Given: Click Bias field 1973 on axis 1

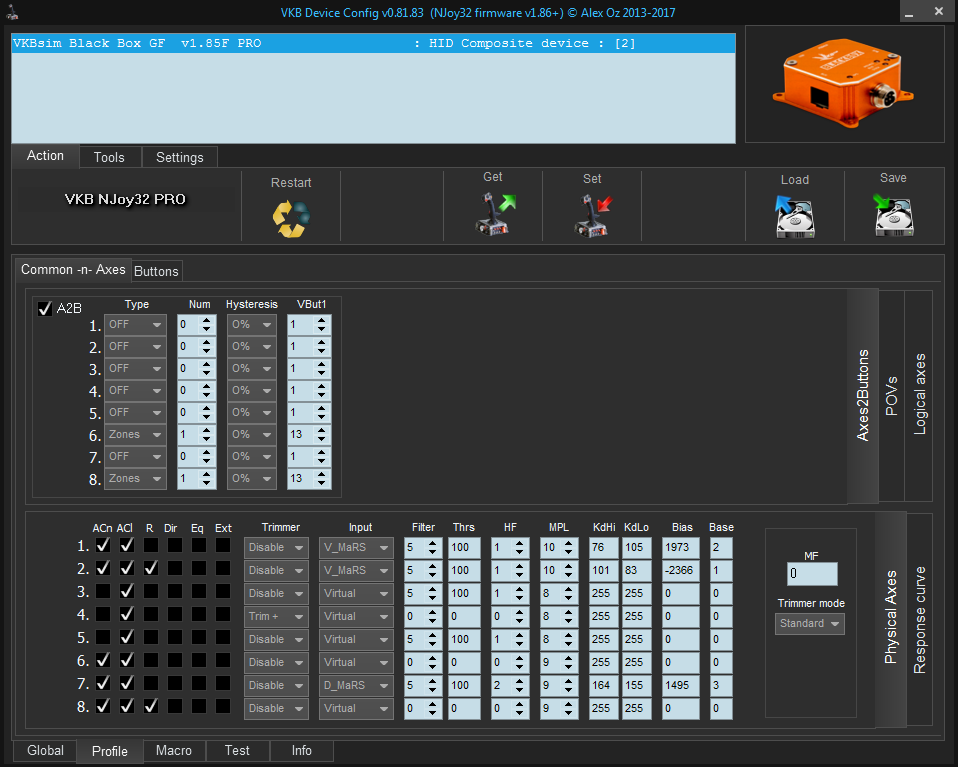Looking at the screenshot, I should (x=681, y=548).
